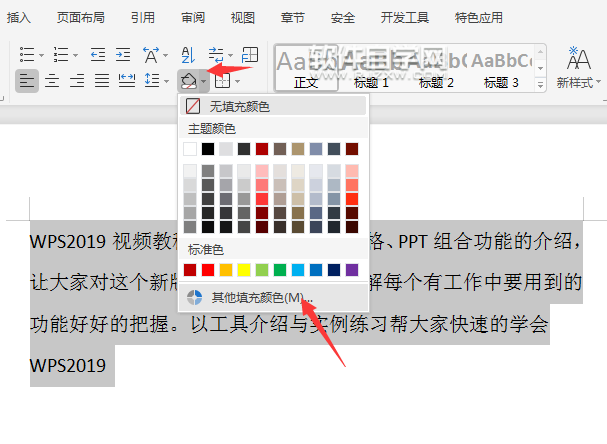The width and height of the screenshot is (607, 444).
Task: Pick green standard color
Action: coord(280,270)
